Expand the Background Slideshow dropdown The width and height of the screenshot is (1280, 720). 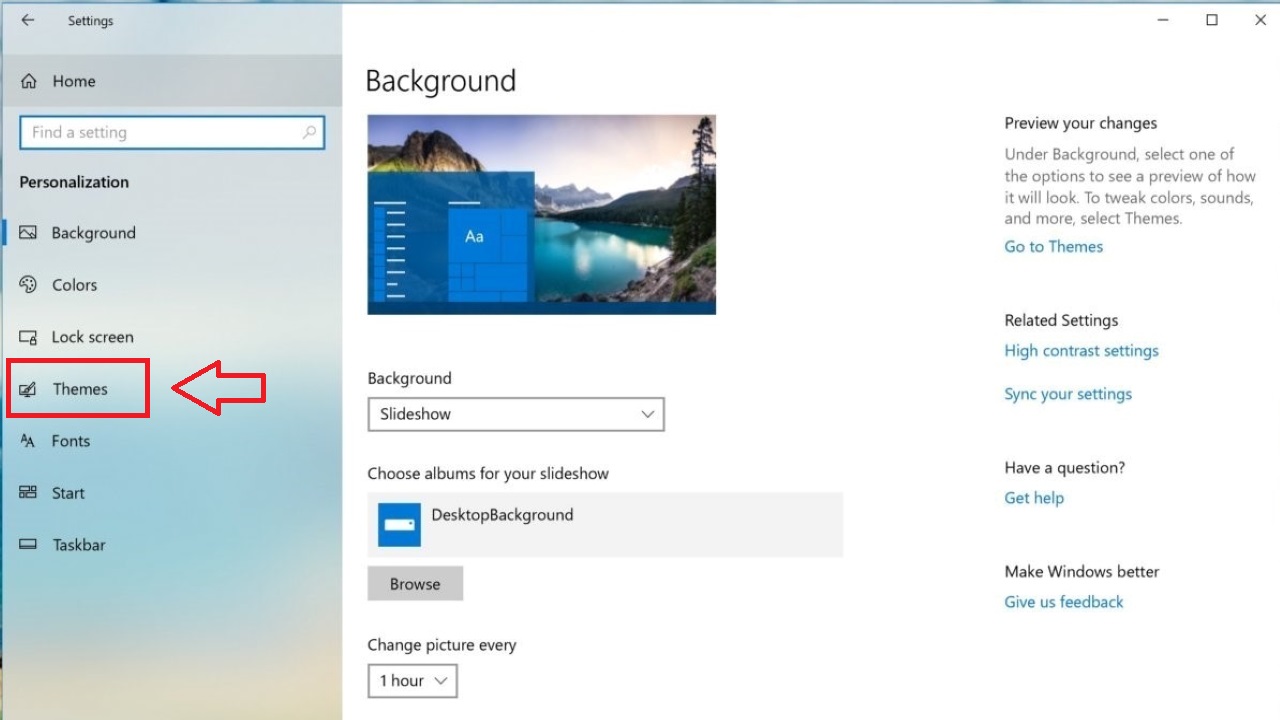515,414
